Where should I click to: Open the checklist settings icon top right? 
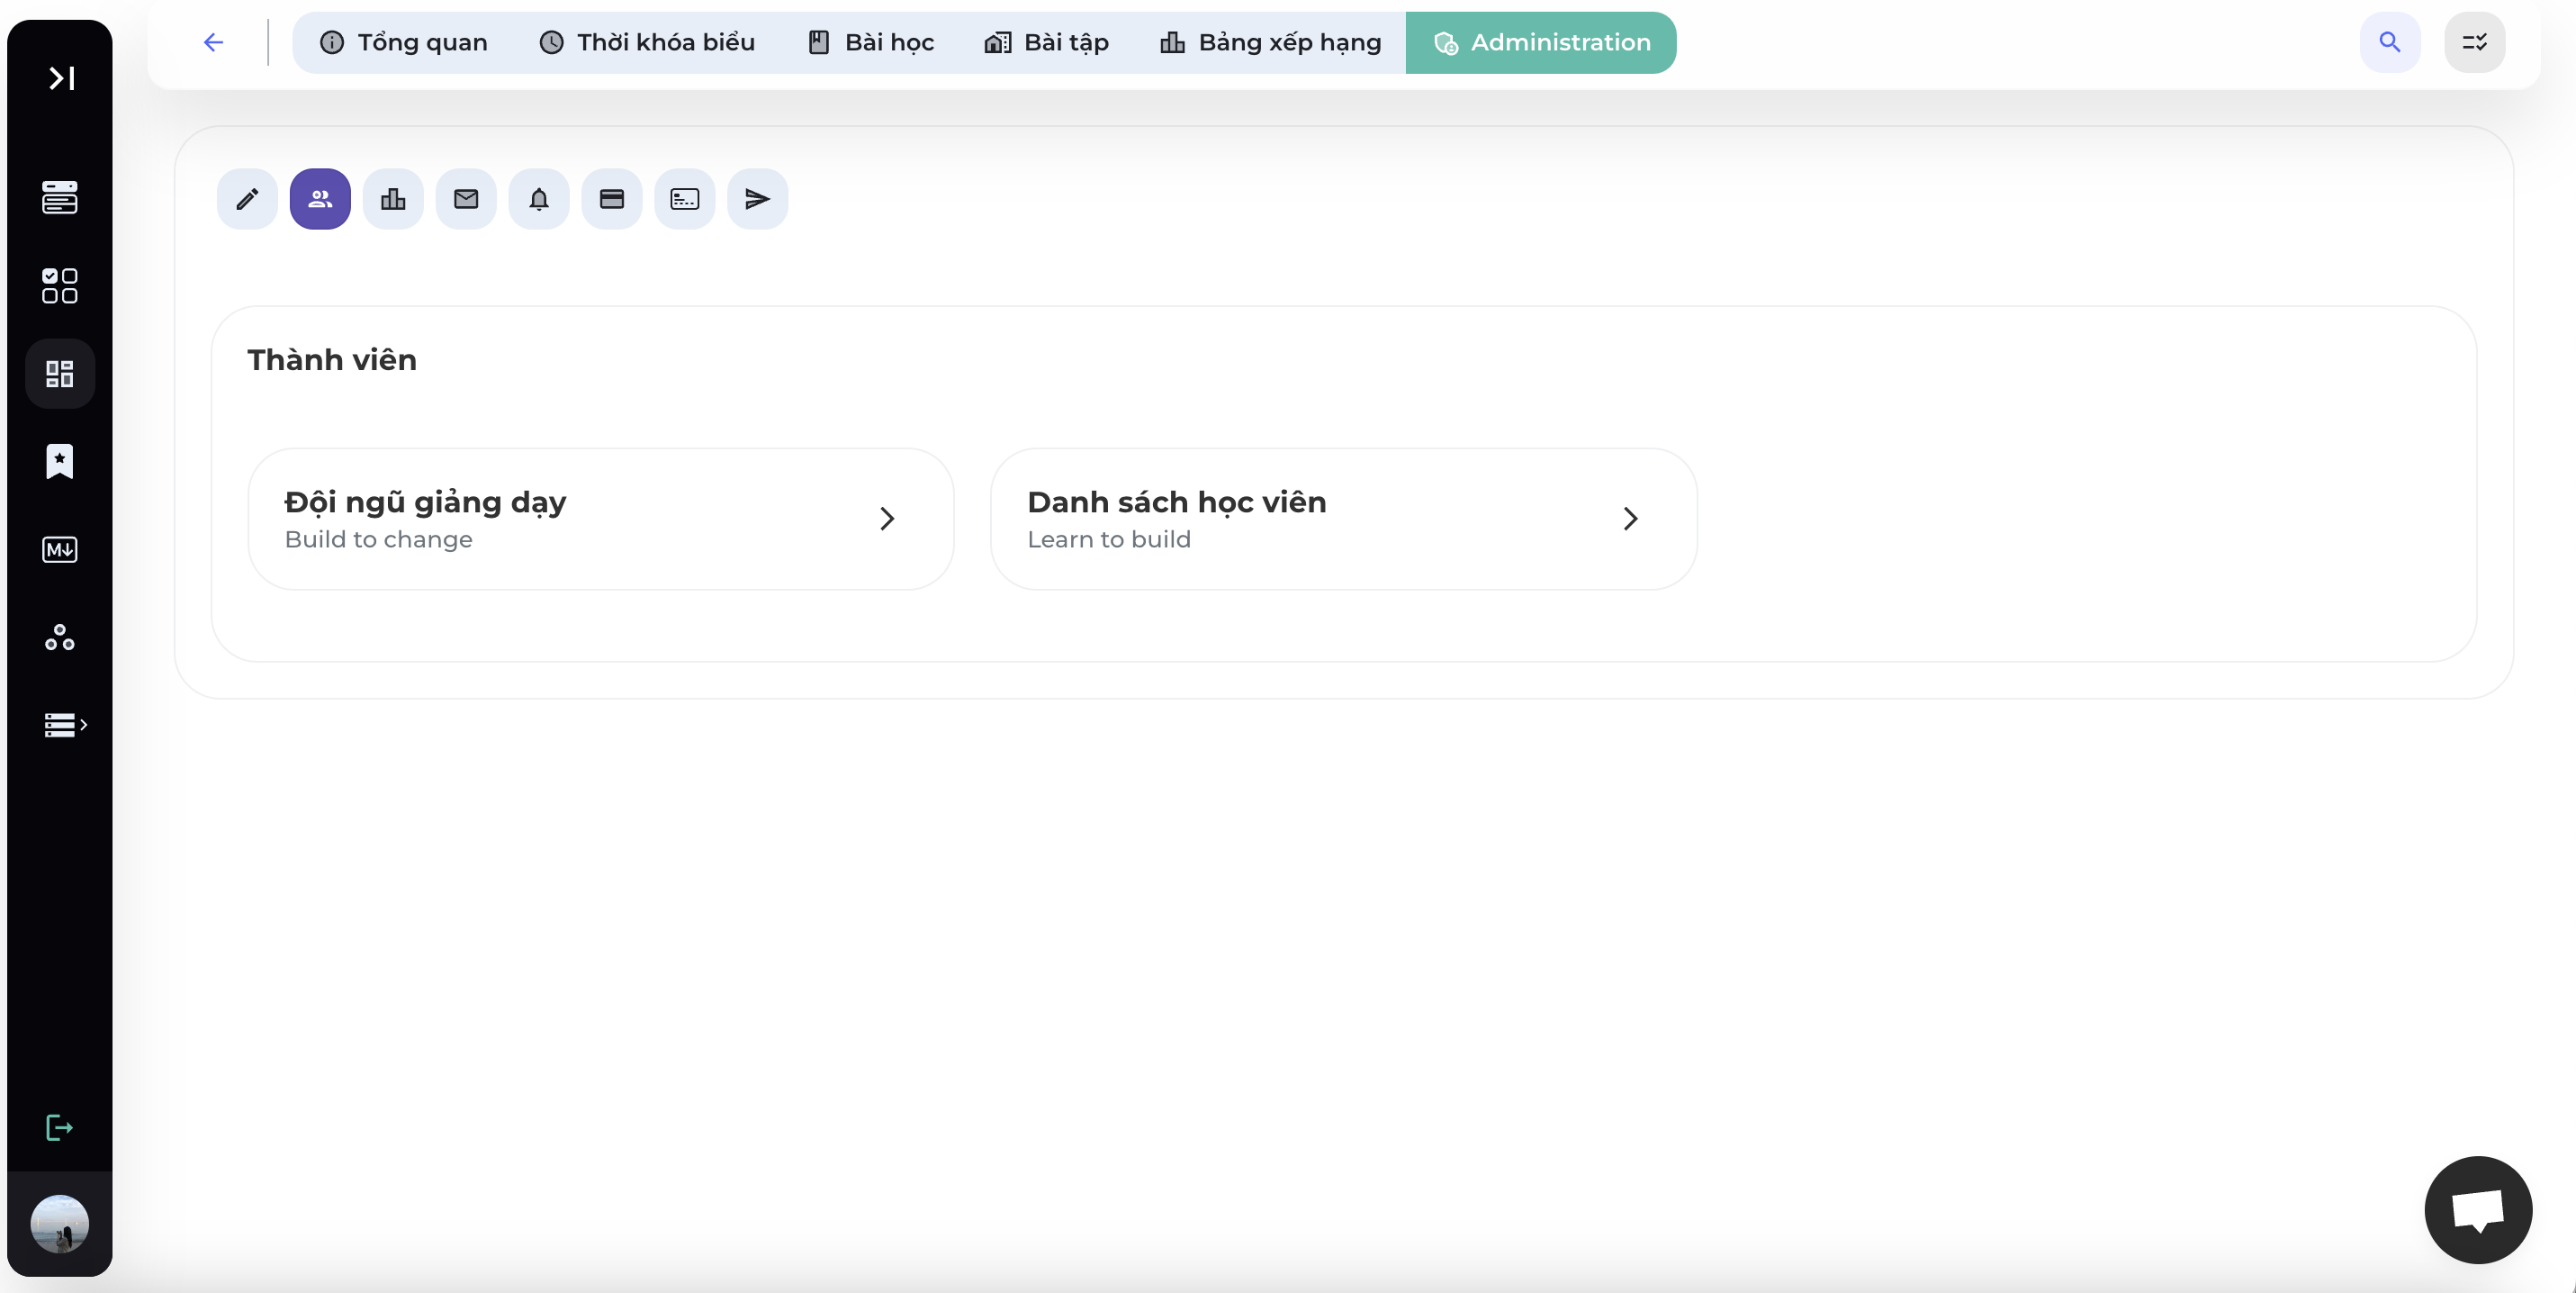(x=2475, y=42)
